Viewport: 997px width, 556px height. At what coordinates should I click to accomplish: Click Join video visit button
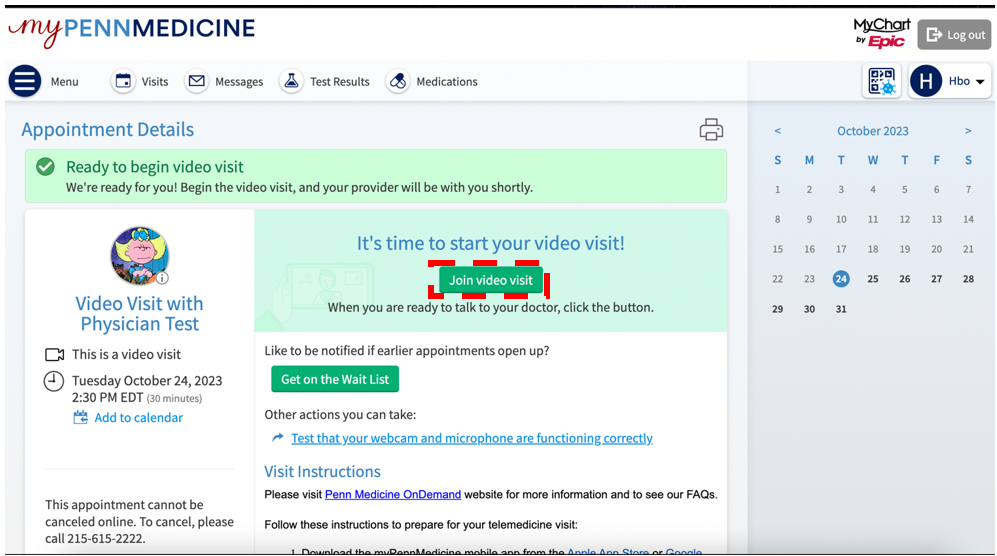click(491, 280)
